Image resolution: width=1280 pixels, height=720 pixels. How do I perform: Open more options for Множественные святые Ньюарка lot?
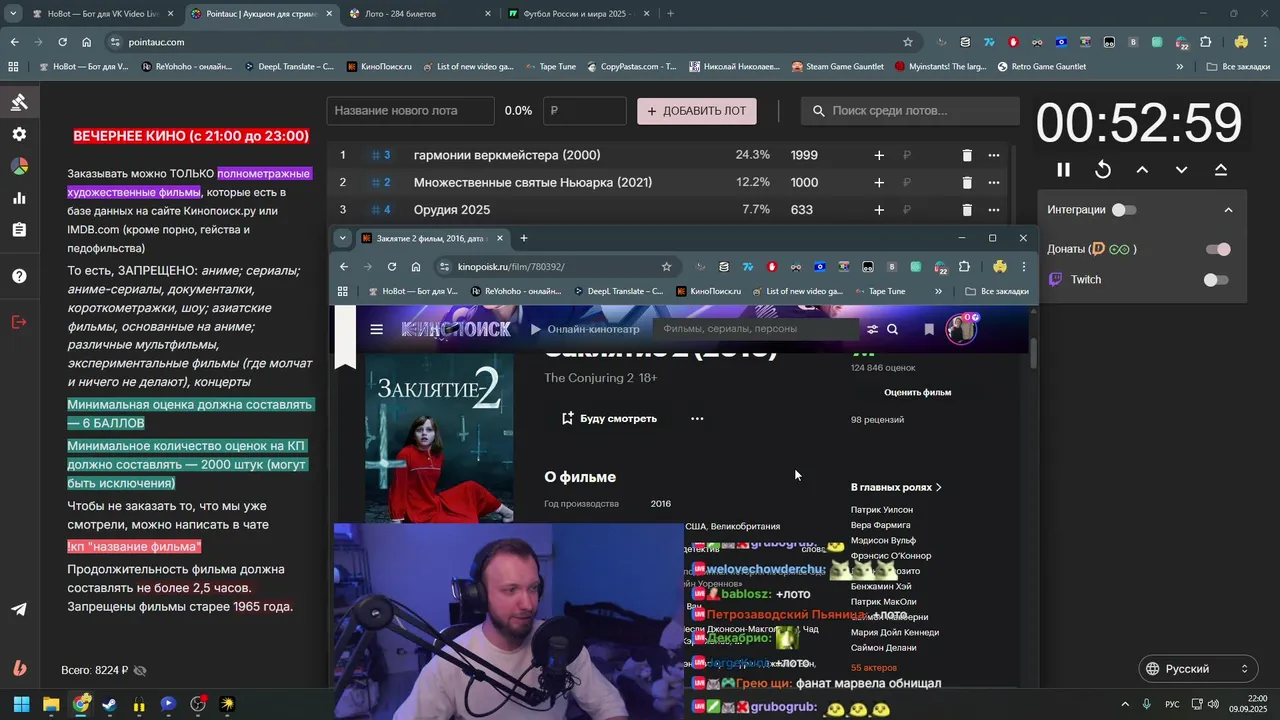point(994,183)
